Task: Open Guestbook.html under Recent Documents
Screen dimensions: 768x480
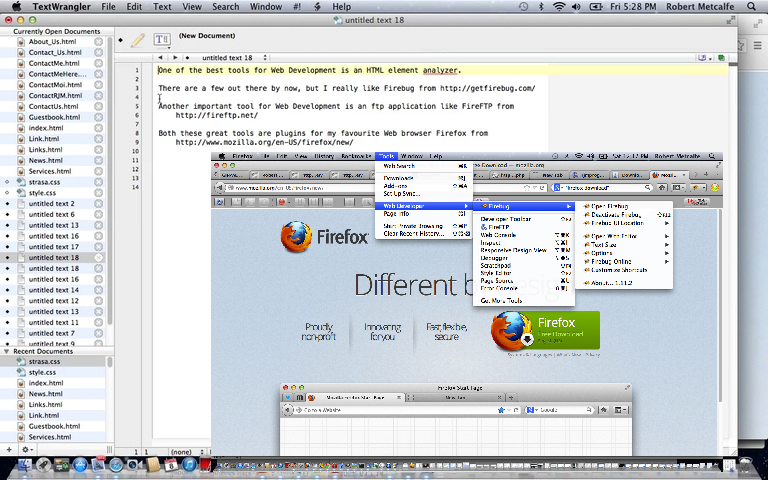Action: pyautogui.click(x=52, y=426)
